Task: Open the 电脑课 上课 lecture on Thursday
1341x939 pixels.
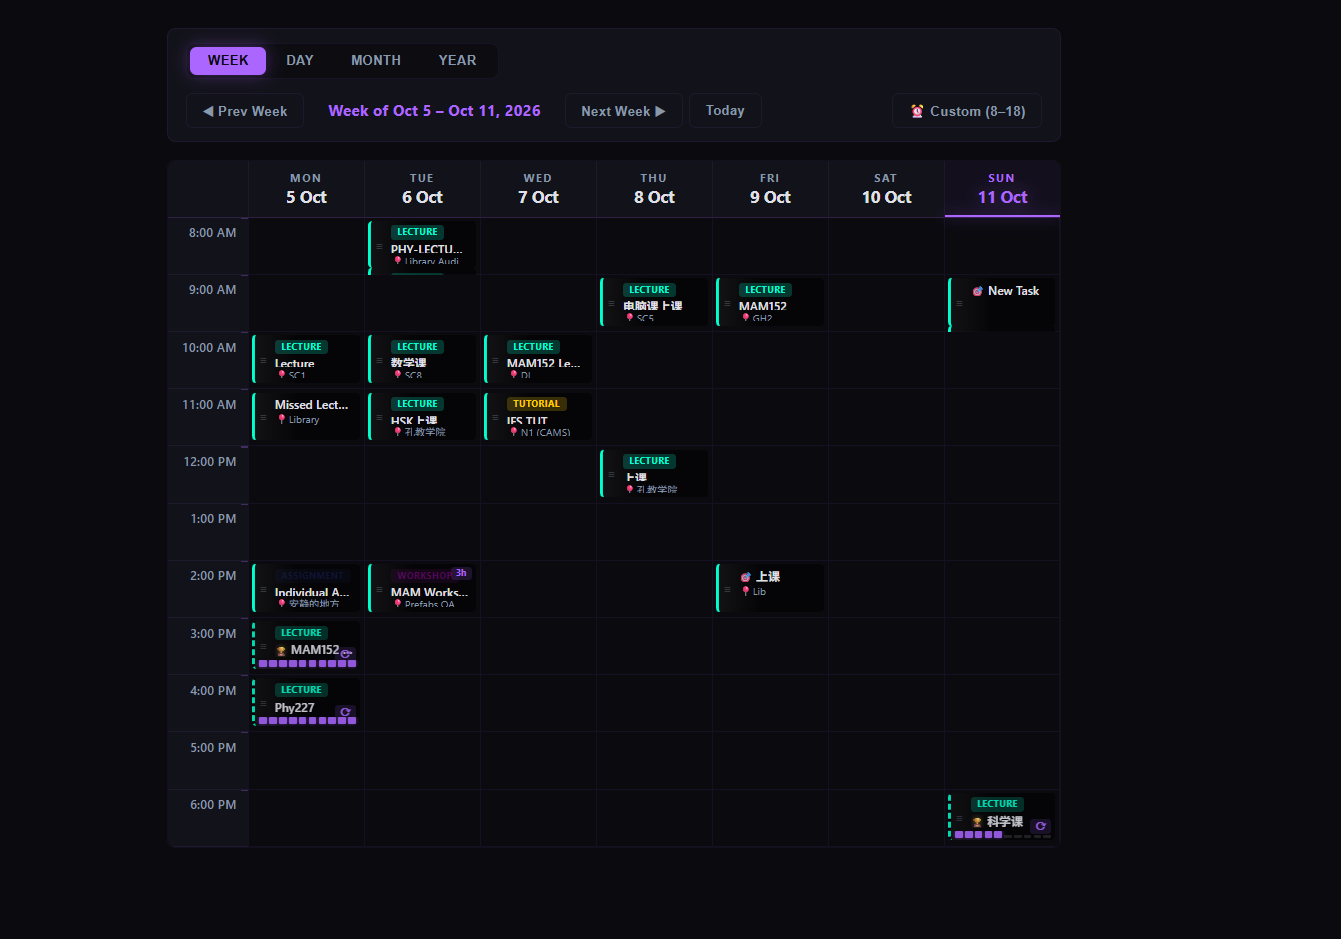Action: pos(654,302)
